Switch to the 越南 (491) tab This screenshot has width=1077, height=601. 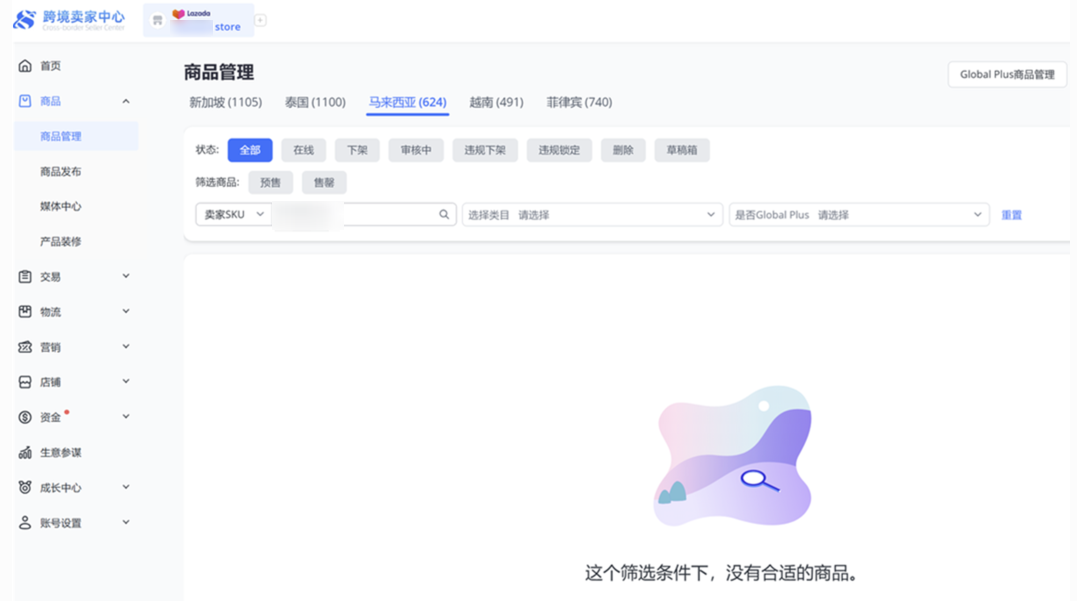pos(496,102)
